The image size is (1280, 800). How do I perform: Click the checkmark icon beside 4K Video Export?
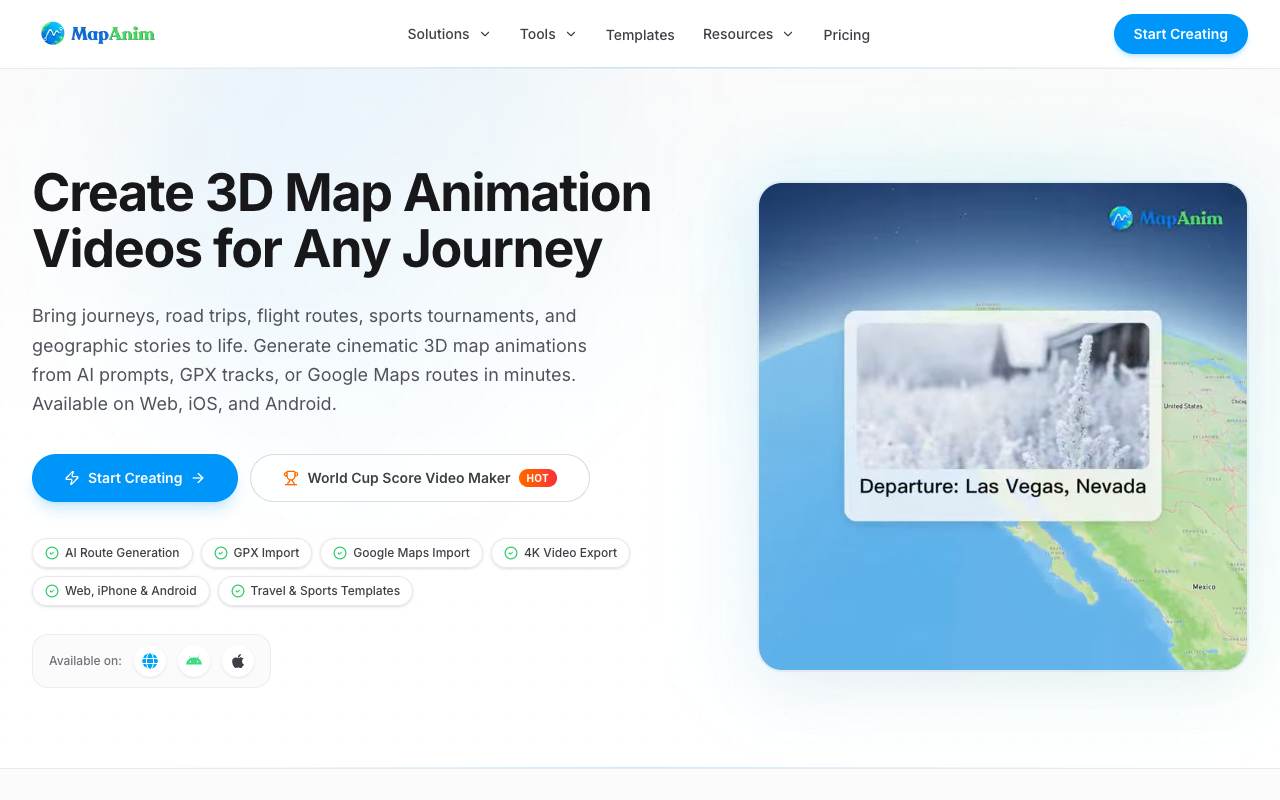point(511,553)
